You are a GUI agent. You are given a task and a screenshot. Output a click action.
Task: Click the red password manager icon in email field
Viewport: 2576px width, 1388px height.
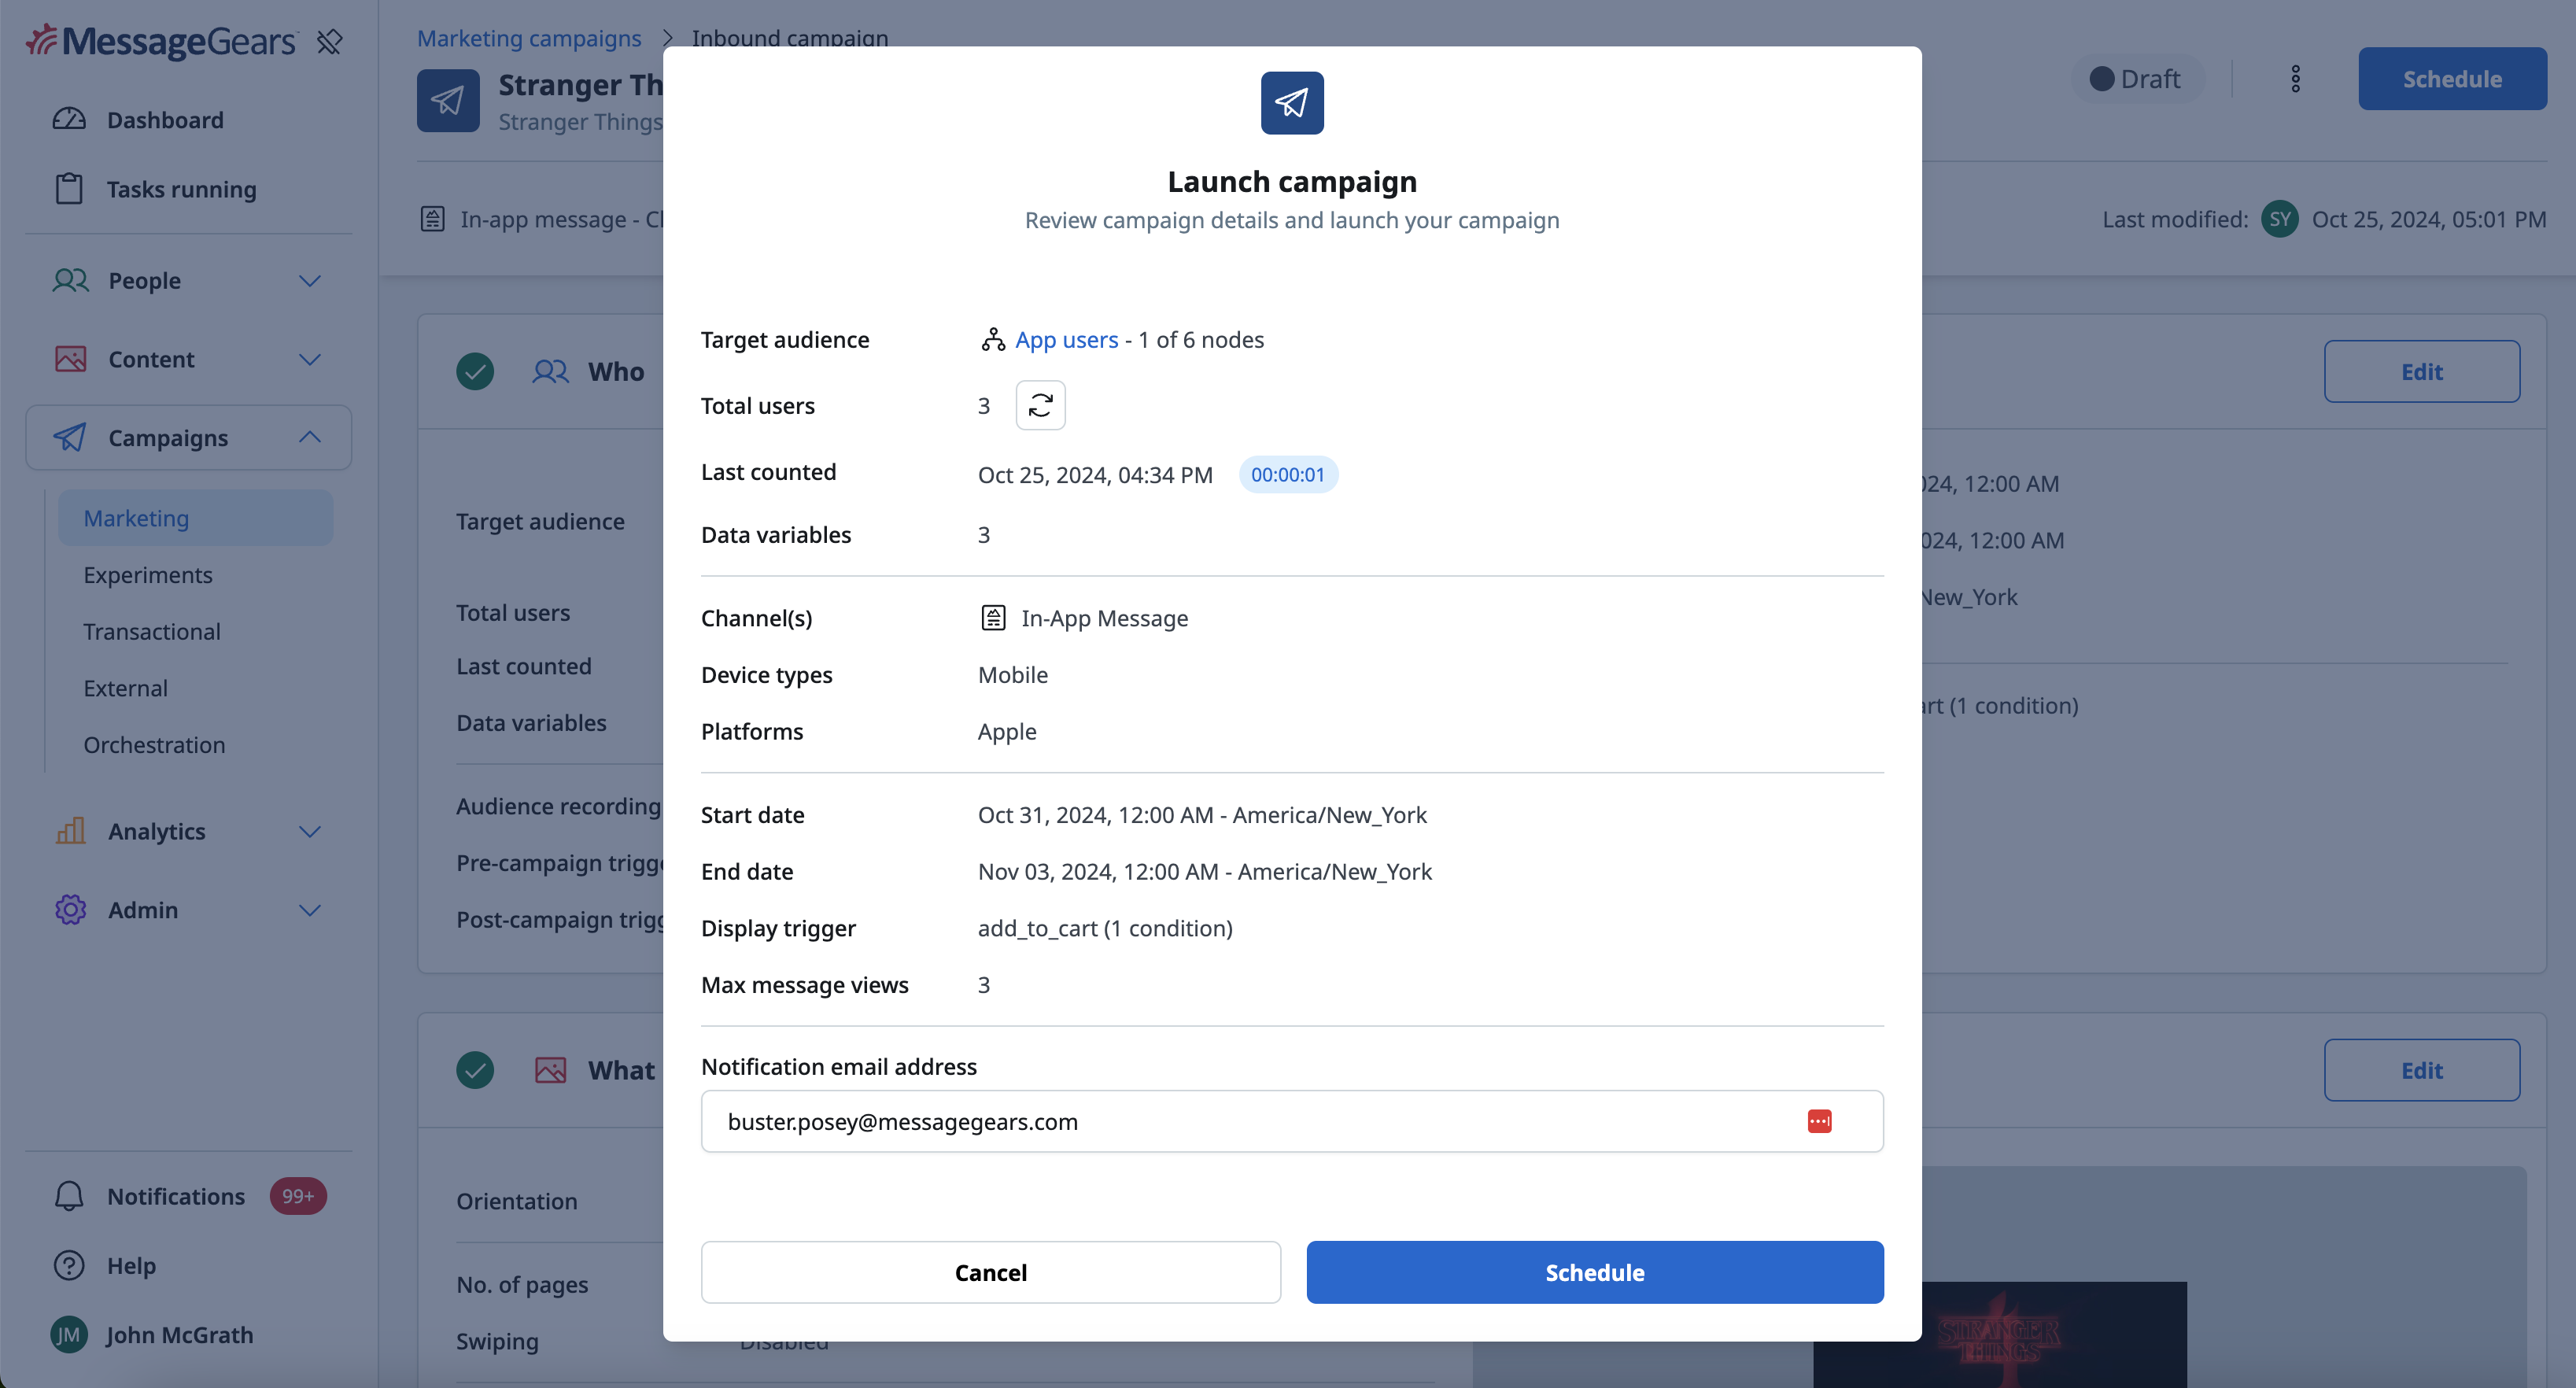[1819, 1121]
